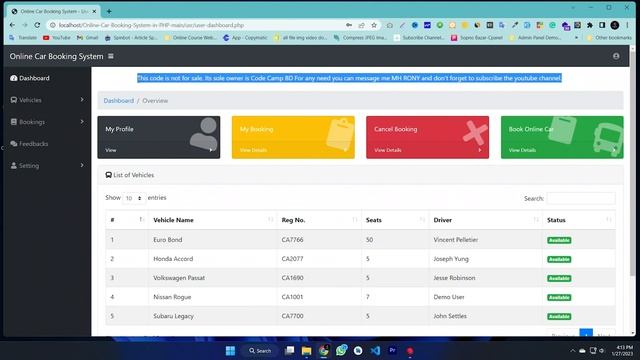Open View Details on Cancel Booking card
640x360 pixels.
[387, 150]
